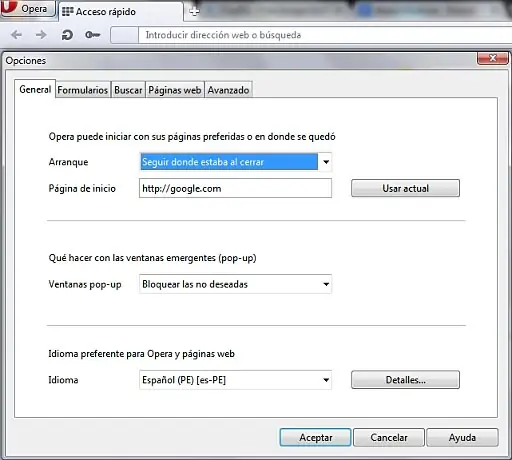This screenshot has width=512, height=460.
Task: Click the site badge box left of address field
Action: 124,35
